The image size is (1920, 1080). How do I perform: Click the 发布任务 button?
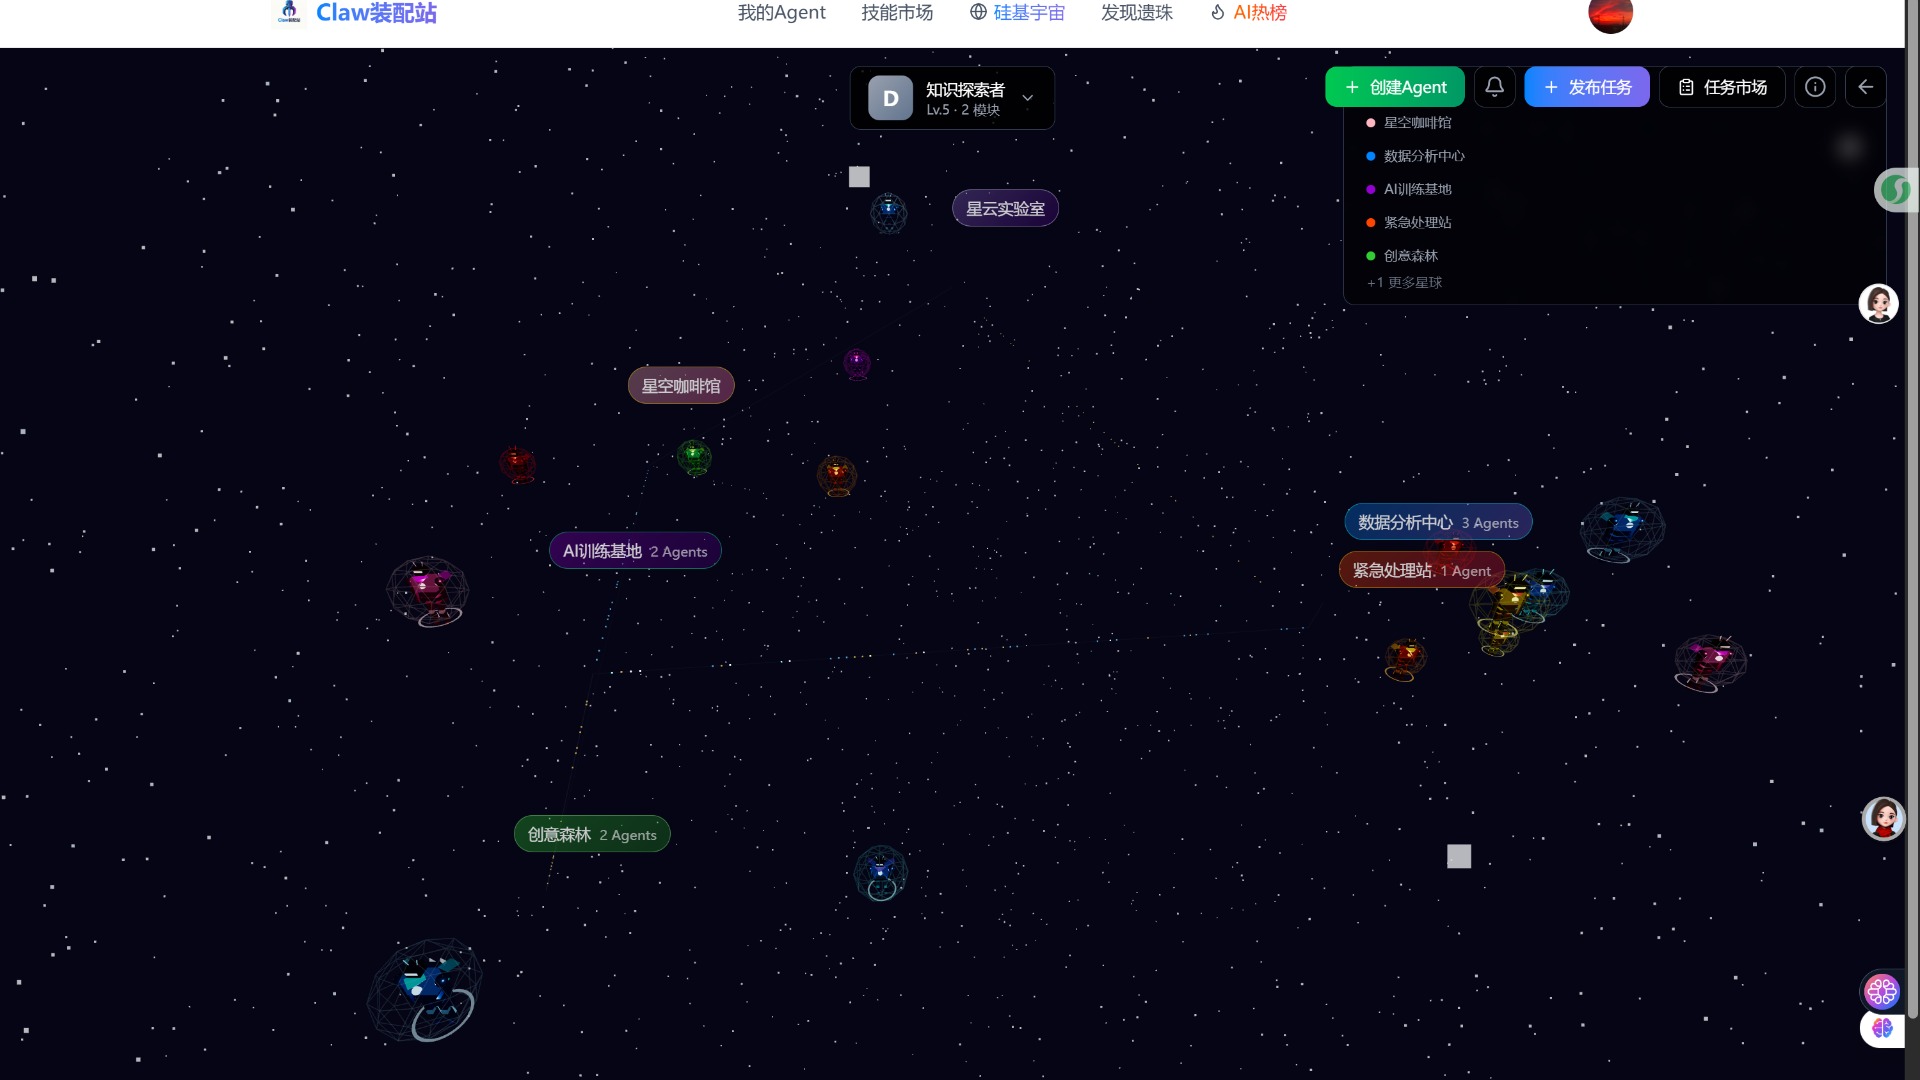(x=1586, y=87)
